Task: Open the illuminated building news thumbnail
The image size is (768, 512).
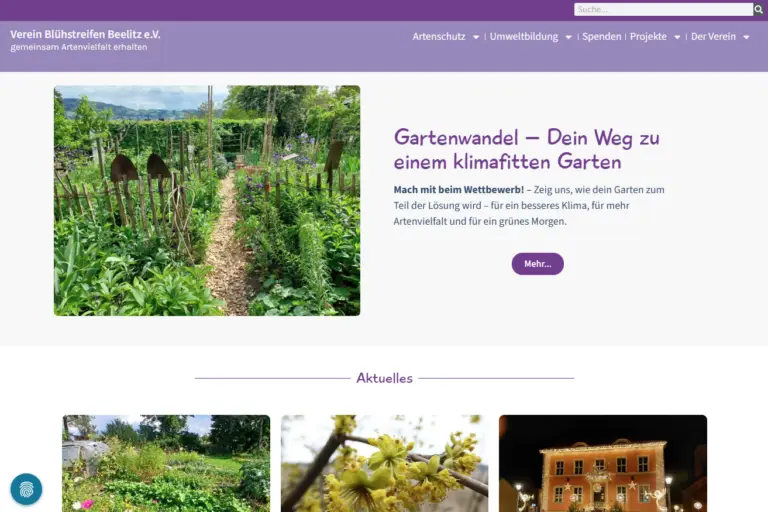Action: pos(602,463)
